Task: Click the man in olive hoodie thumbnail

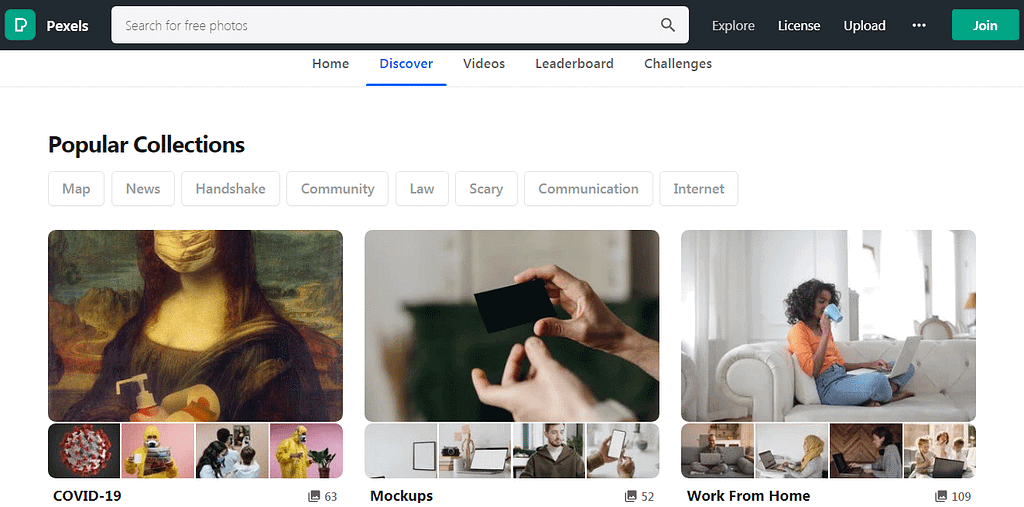Action: coord(549,451)
